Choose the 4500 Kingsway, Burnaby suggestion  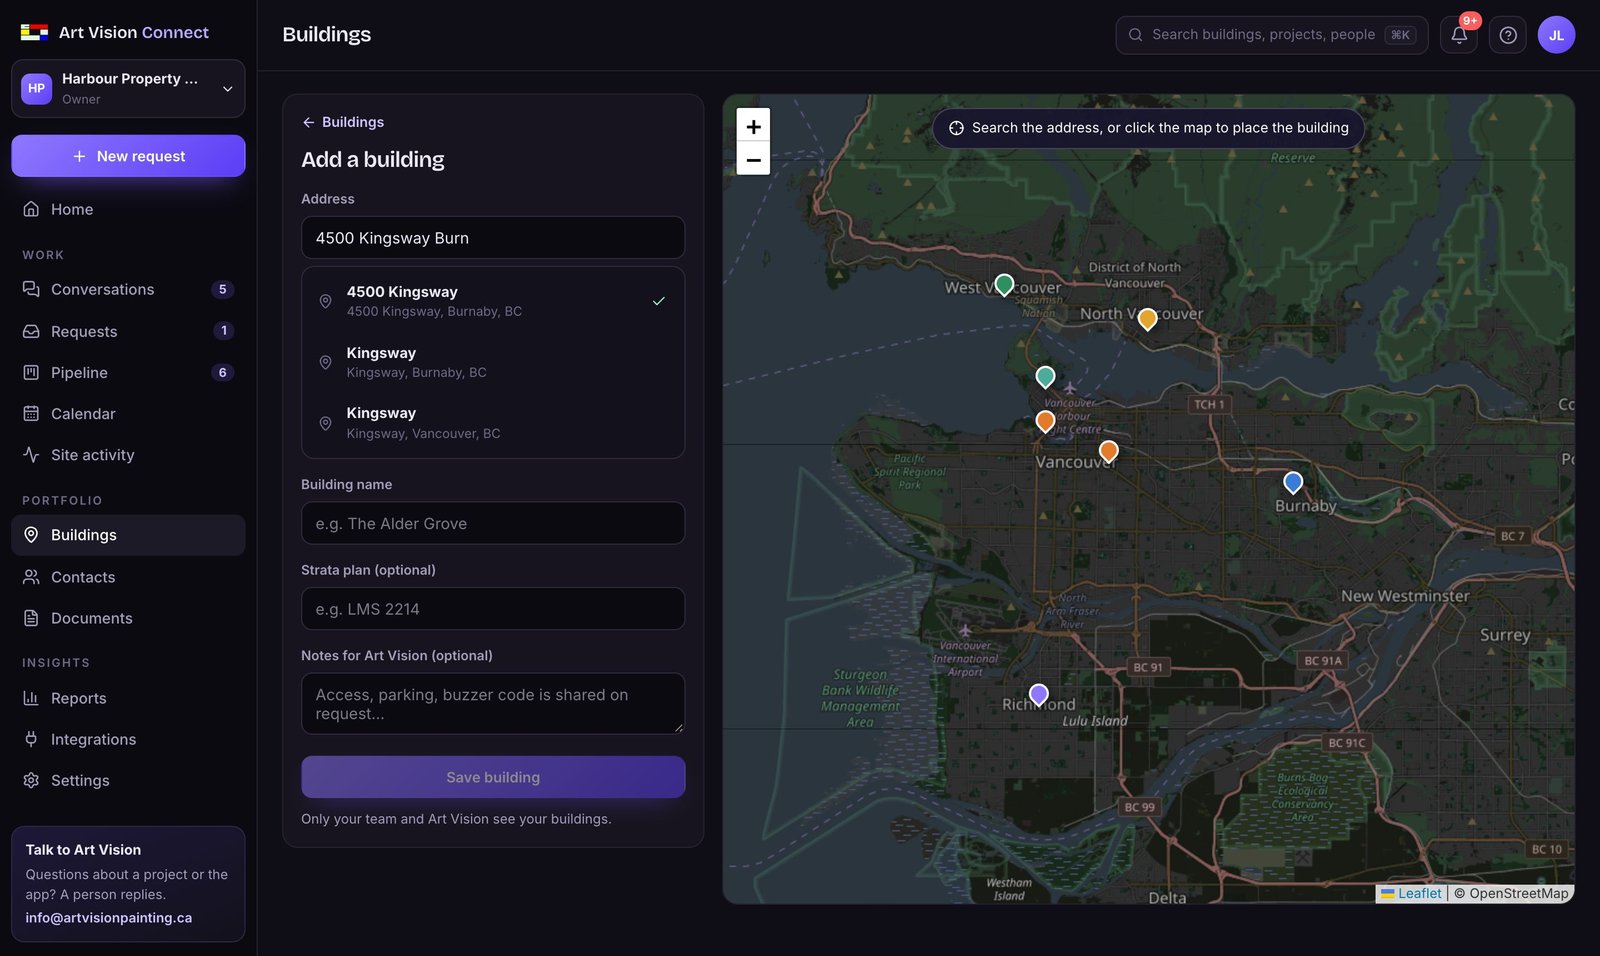coord(493,301)
